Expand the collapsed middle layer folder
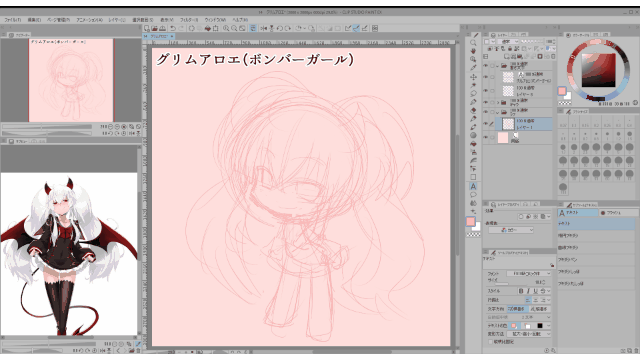This screenshot has height=360, width=640. pyautogui.click(x=498, y=102)
